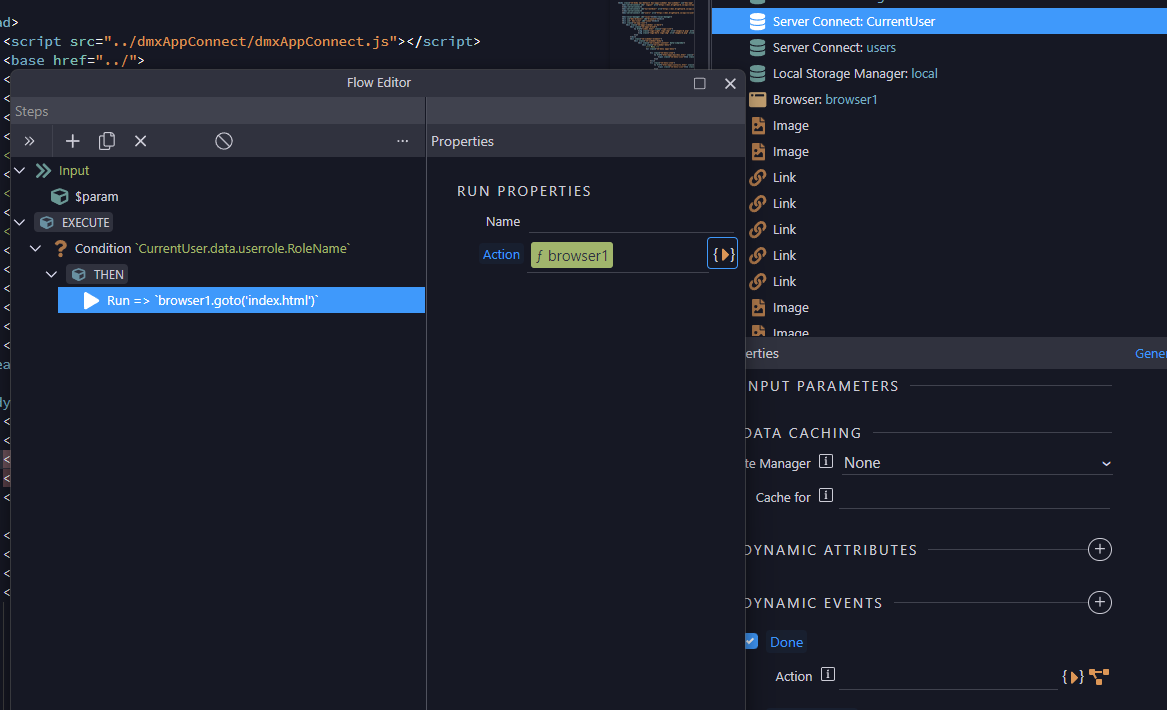Click Done Action data binding picker icon
The height and width of the screenshot is (710, 1167).
(x=1072, y=677)
